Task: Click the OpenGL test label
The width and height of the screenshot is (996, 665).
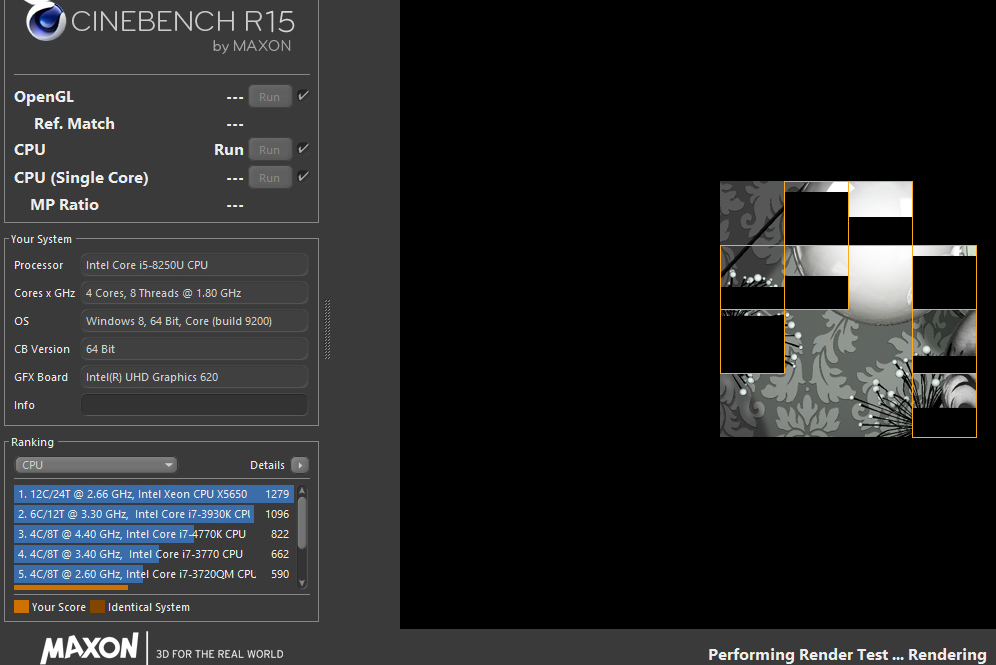Action: coord(44,97)
